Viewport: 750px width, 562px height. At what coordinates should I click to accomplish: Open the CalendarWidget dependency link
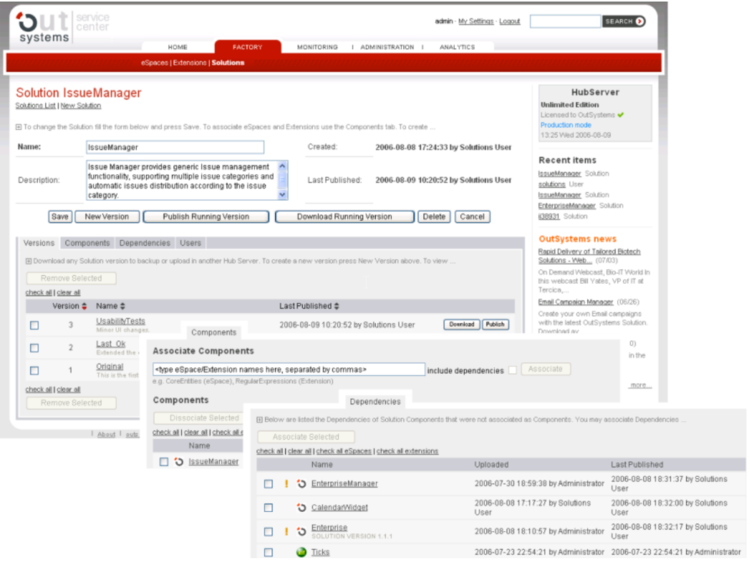tap(340, 507)
